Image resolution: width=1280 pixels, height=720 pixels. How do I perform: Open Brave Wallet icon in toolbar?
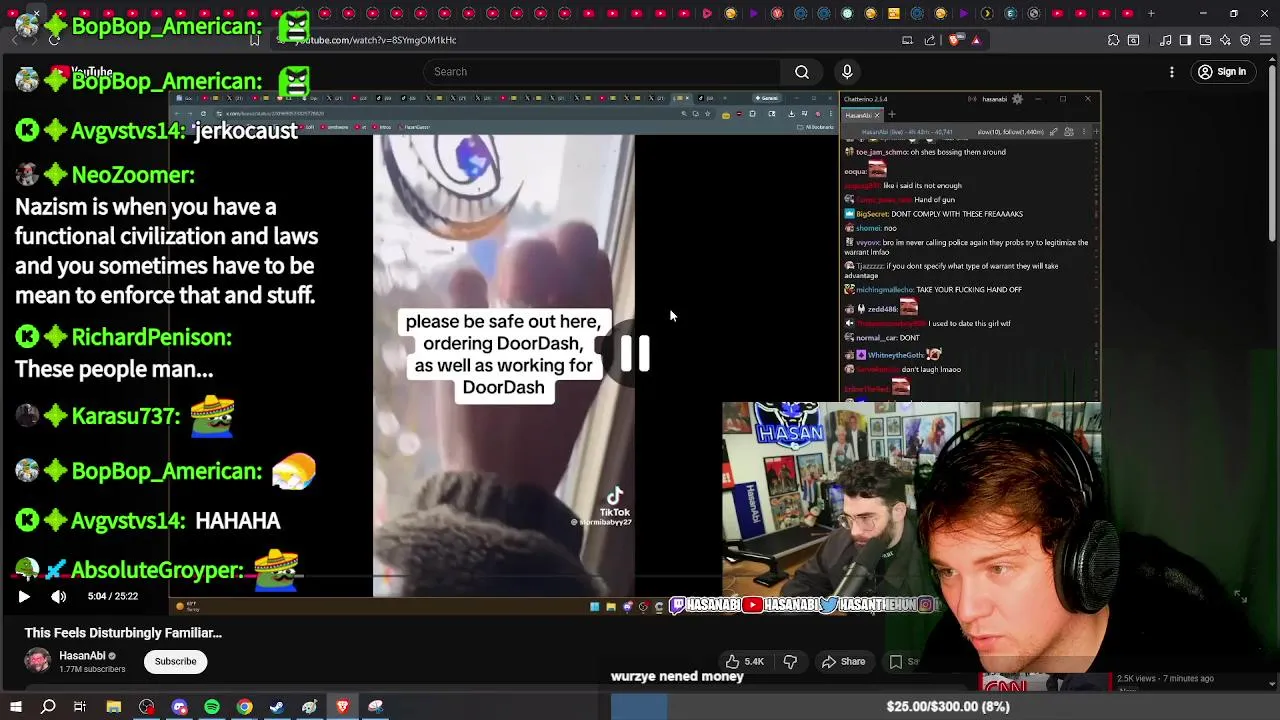click(1205, 40)
